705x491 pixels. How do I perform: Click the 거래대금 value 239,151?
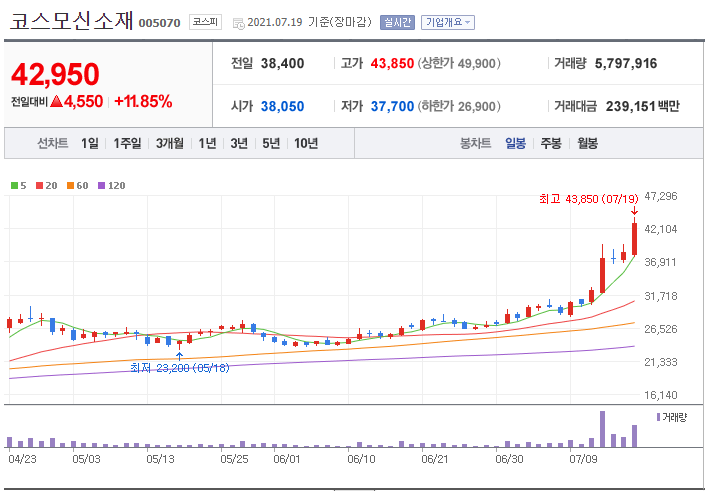631,107
